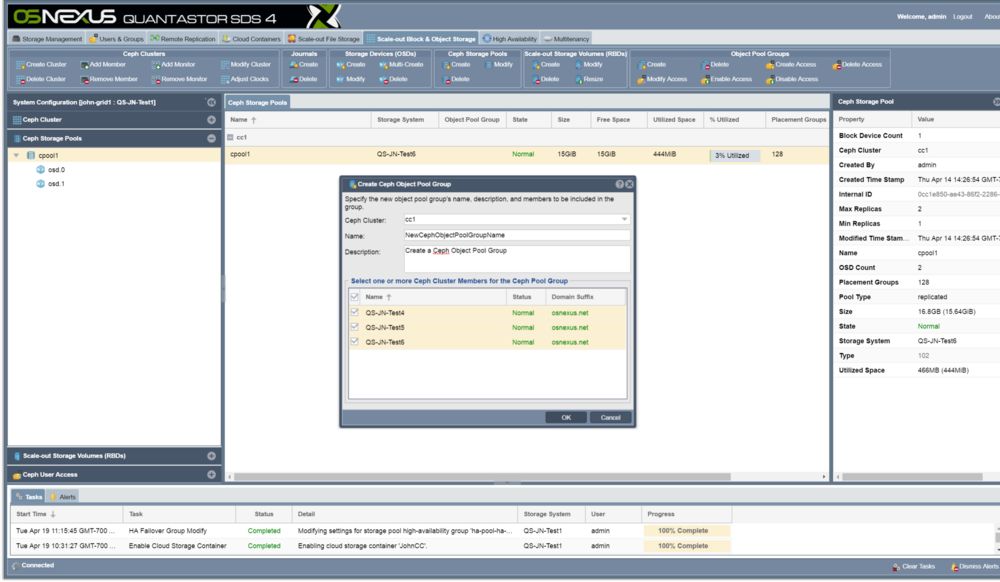This screenshot has width=1000, height=582.
Task: Select the cpool1 table row
Action: coord(527,155)
